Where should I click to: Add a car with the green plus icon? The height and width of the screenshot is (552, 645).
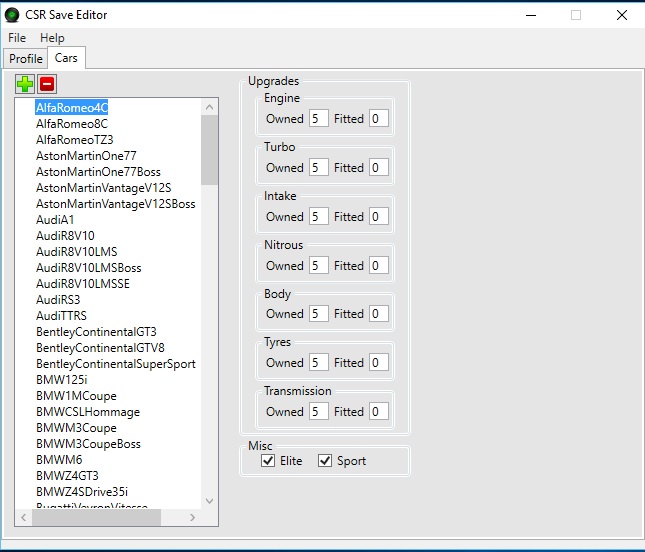click(x=25, y=84)
